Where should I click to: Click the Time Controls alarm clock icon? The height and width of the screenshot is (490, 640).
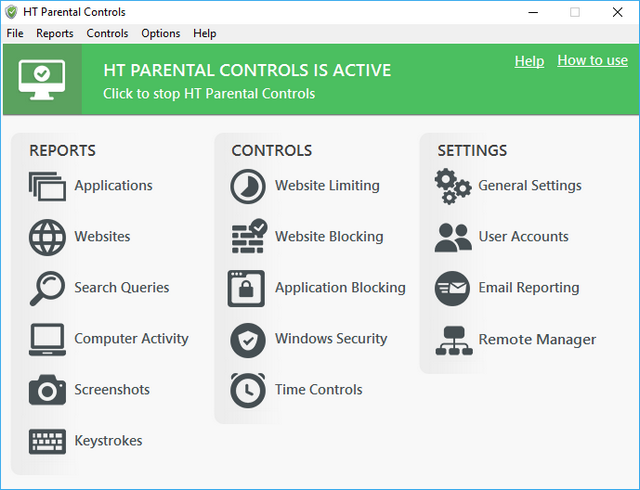[x=248, y=390]
